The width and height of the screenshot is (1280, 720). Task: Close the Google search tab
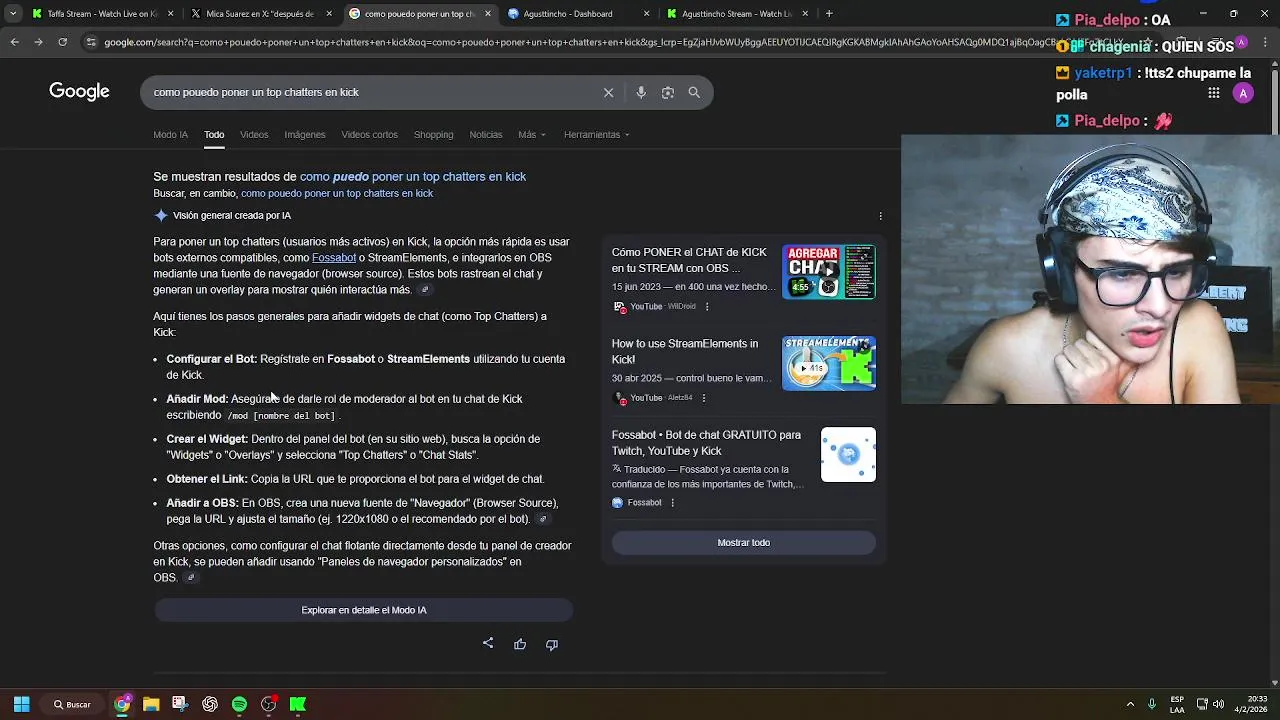click(x=488, y=14)
